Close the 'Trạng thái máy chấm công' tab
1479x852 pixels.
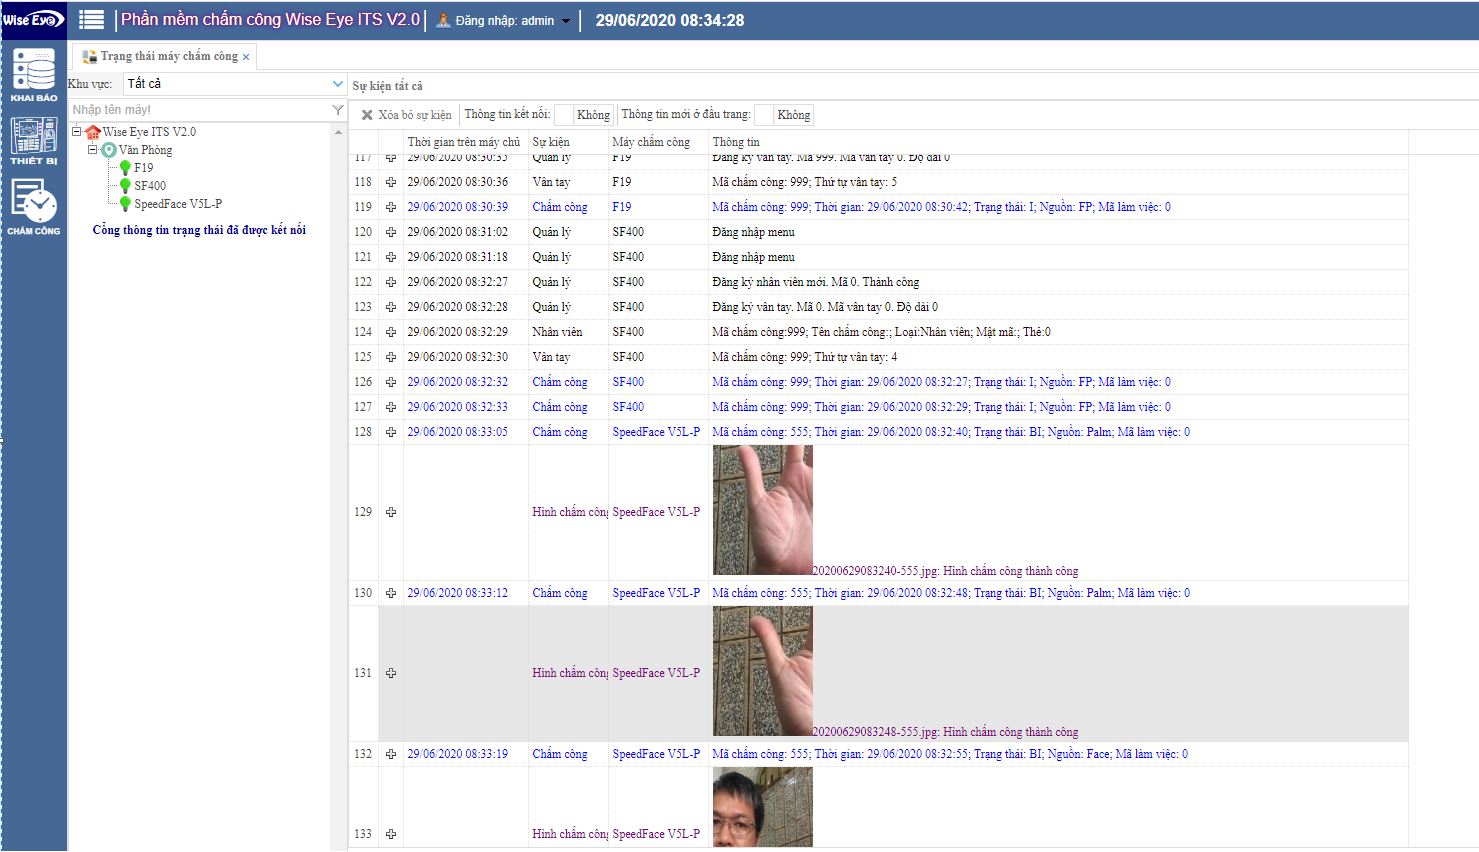[x=246, y=57]
